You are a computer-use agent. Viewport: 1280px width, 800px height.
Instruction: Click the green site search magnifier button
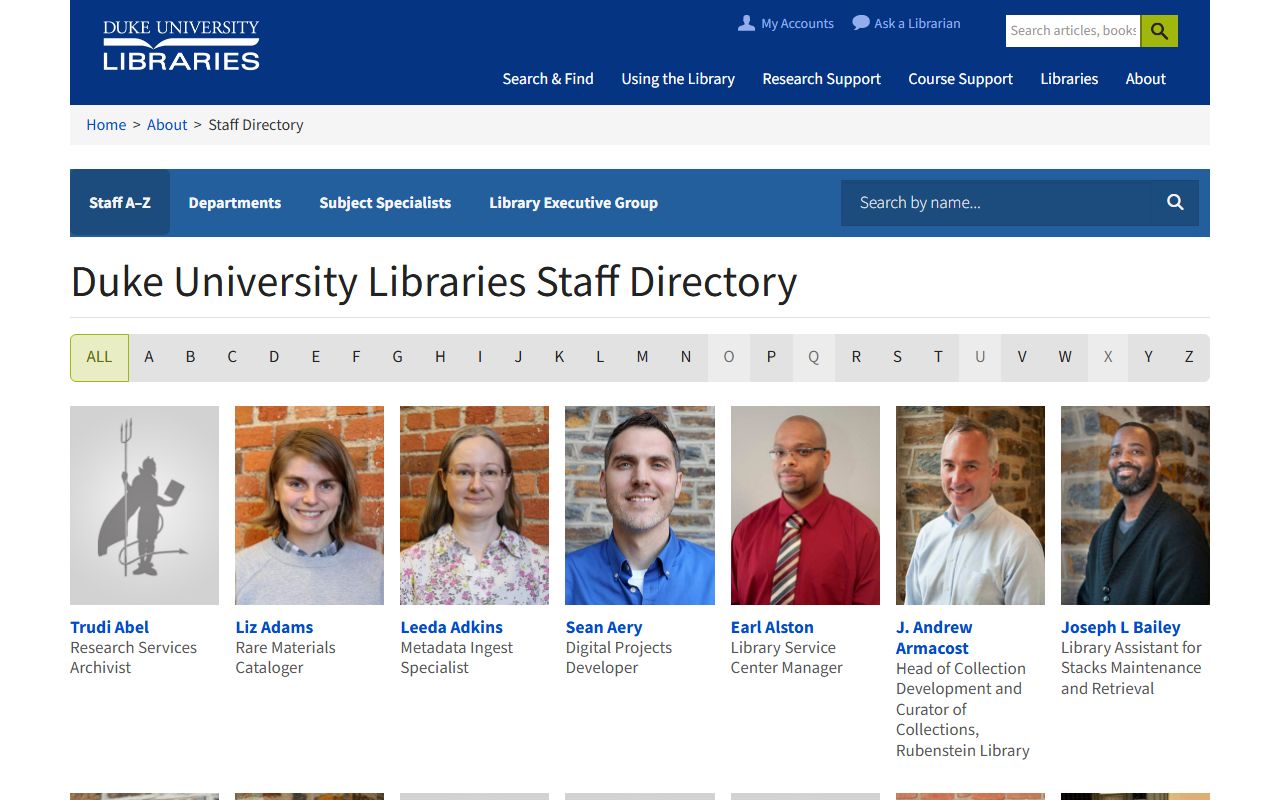point(1159,31)
